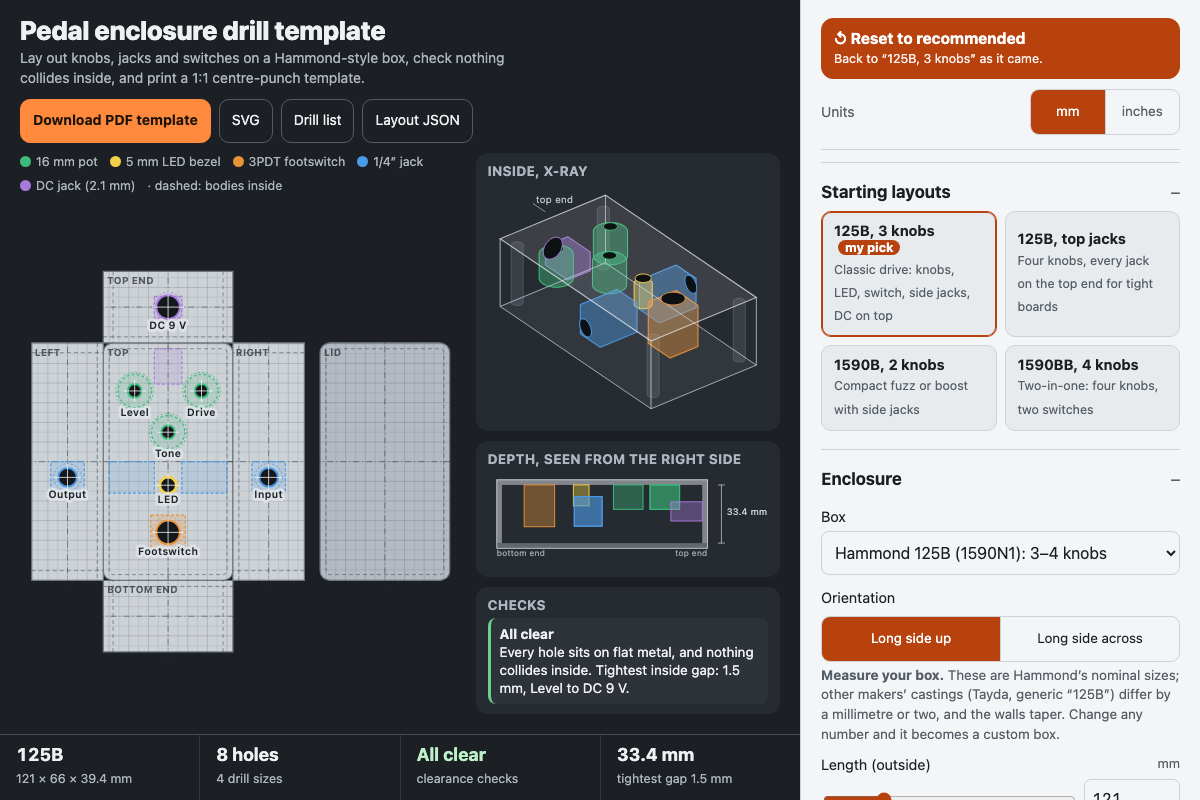The width and height of the screenshot is (1200, 800).
Task: Open the Box enclosure dropdown
Action: tap(1000, 553)
